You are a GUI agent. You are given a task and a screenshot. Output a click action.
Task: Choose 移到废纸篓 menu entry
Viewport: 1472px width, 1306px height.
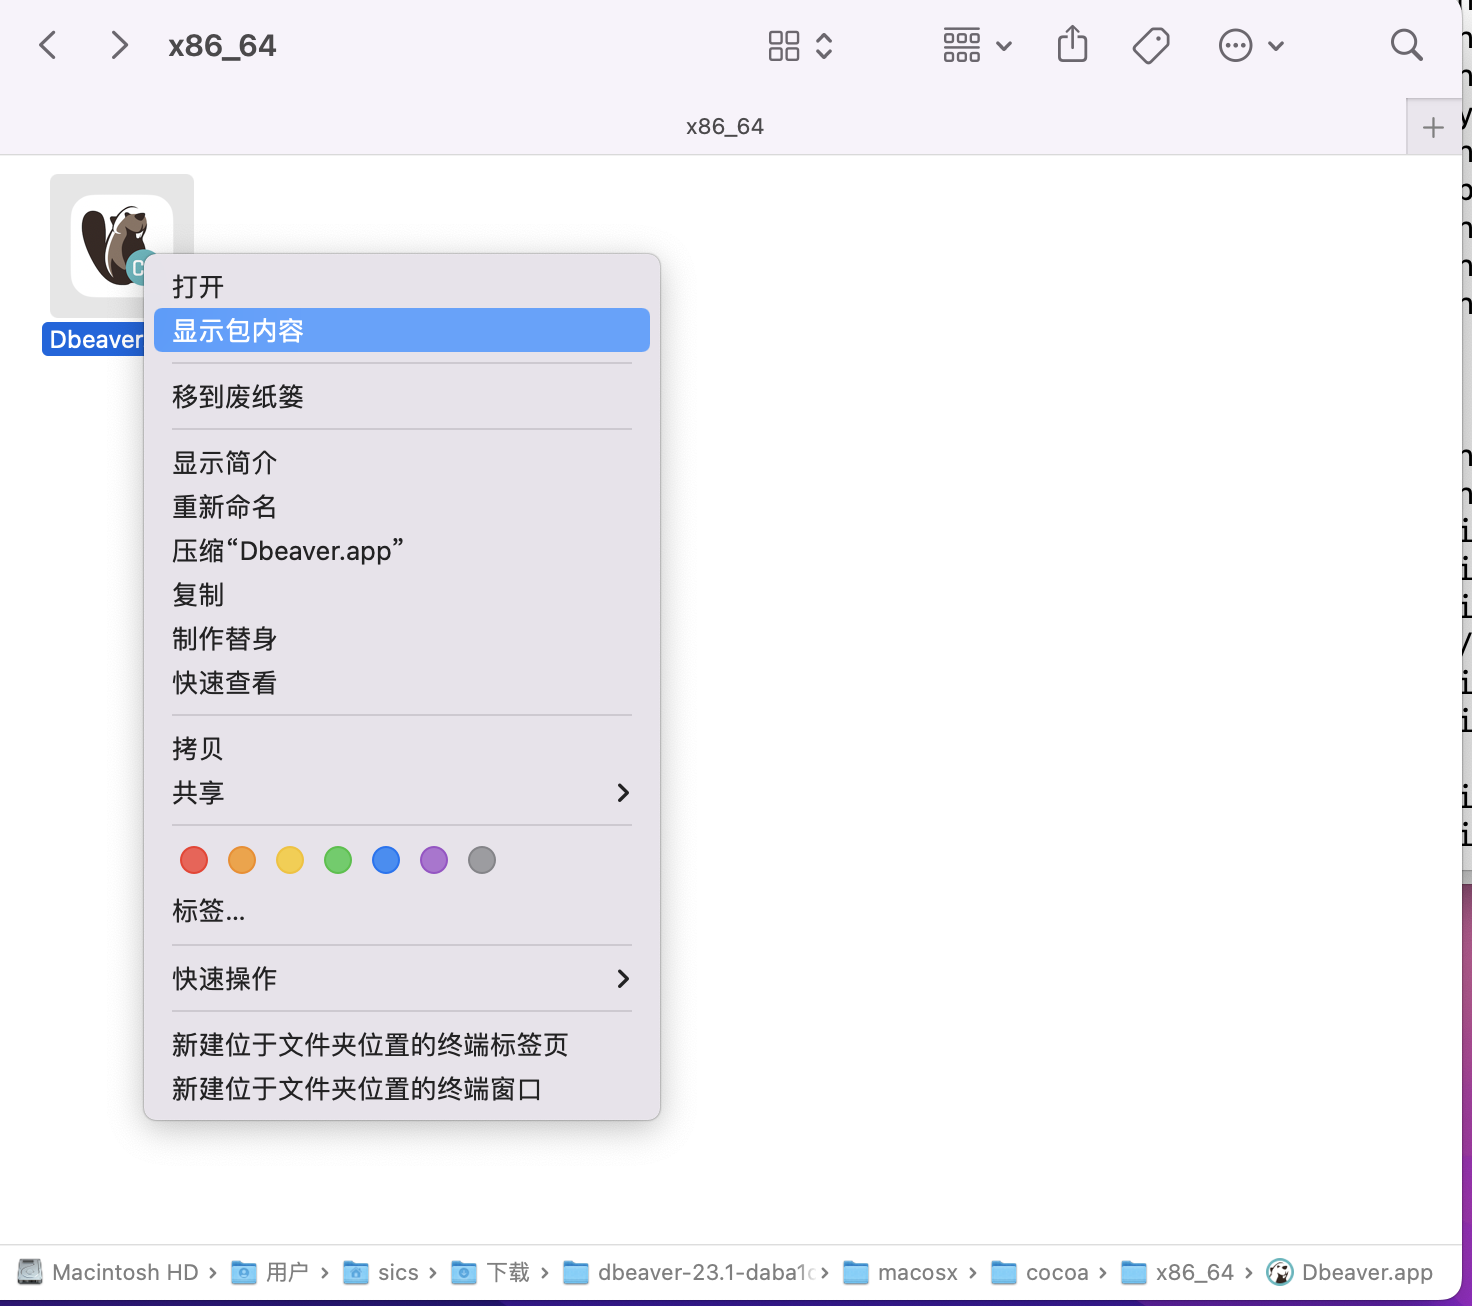pos(402,397)
